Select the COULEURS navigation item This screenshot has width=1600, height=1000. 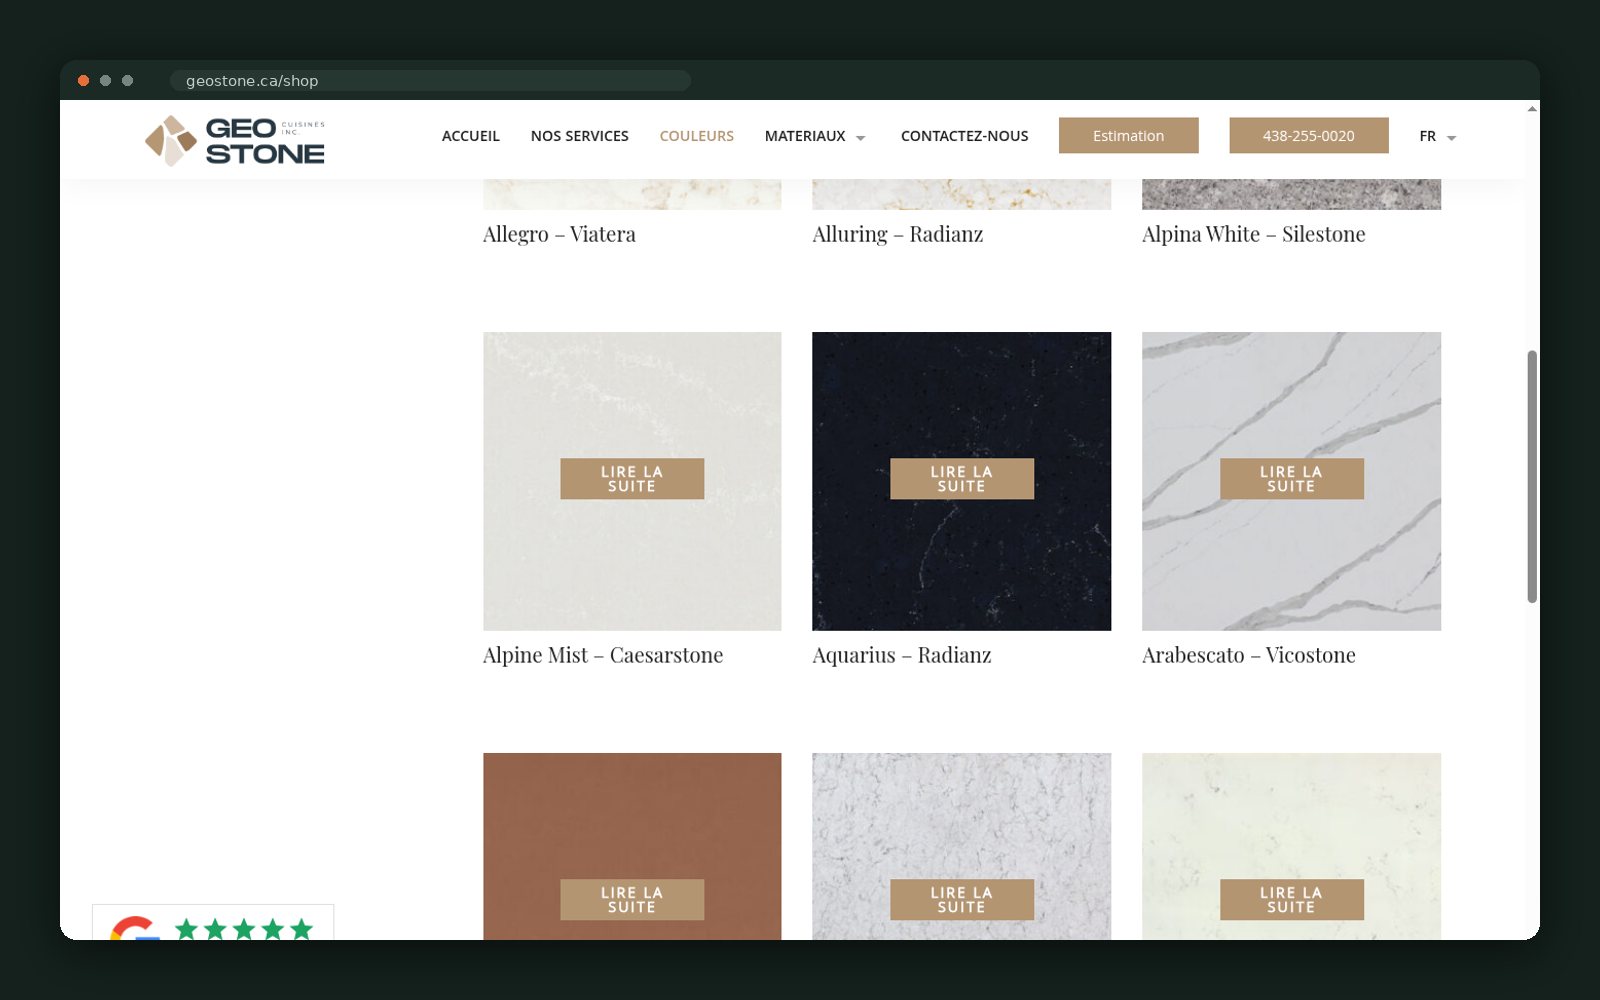tap(696, 136)
